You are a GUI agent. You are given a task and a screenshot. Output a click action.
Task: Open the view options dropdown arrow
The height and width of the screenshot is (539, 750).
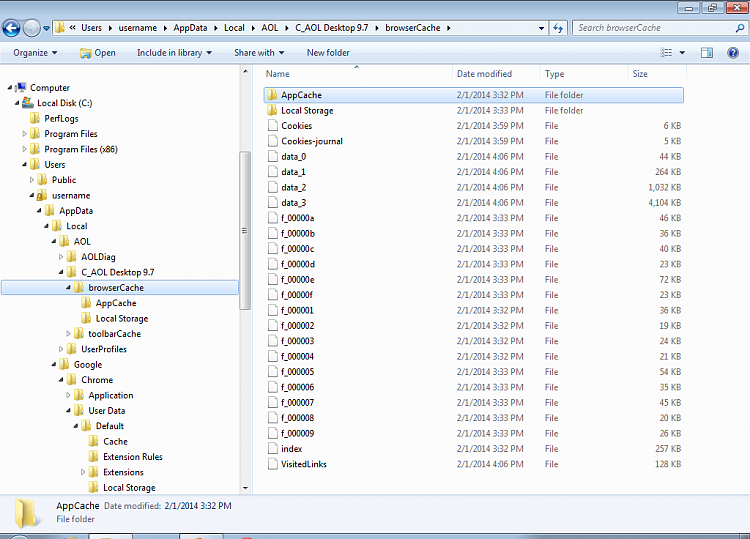click(x=682, y=53)
